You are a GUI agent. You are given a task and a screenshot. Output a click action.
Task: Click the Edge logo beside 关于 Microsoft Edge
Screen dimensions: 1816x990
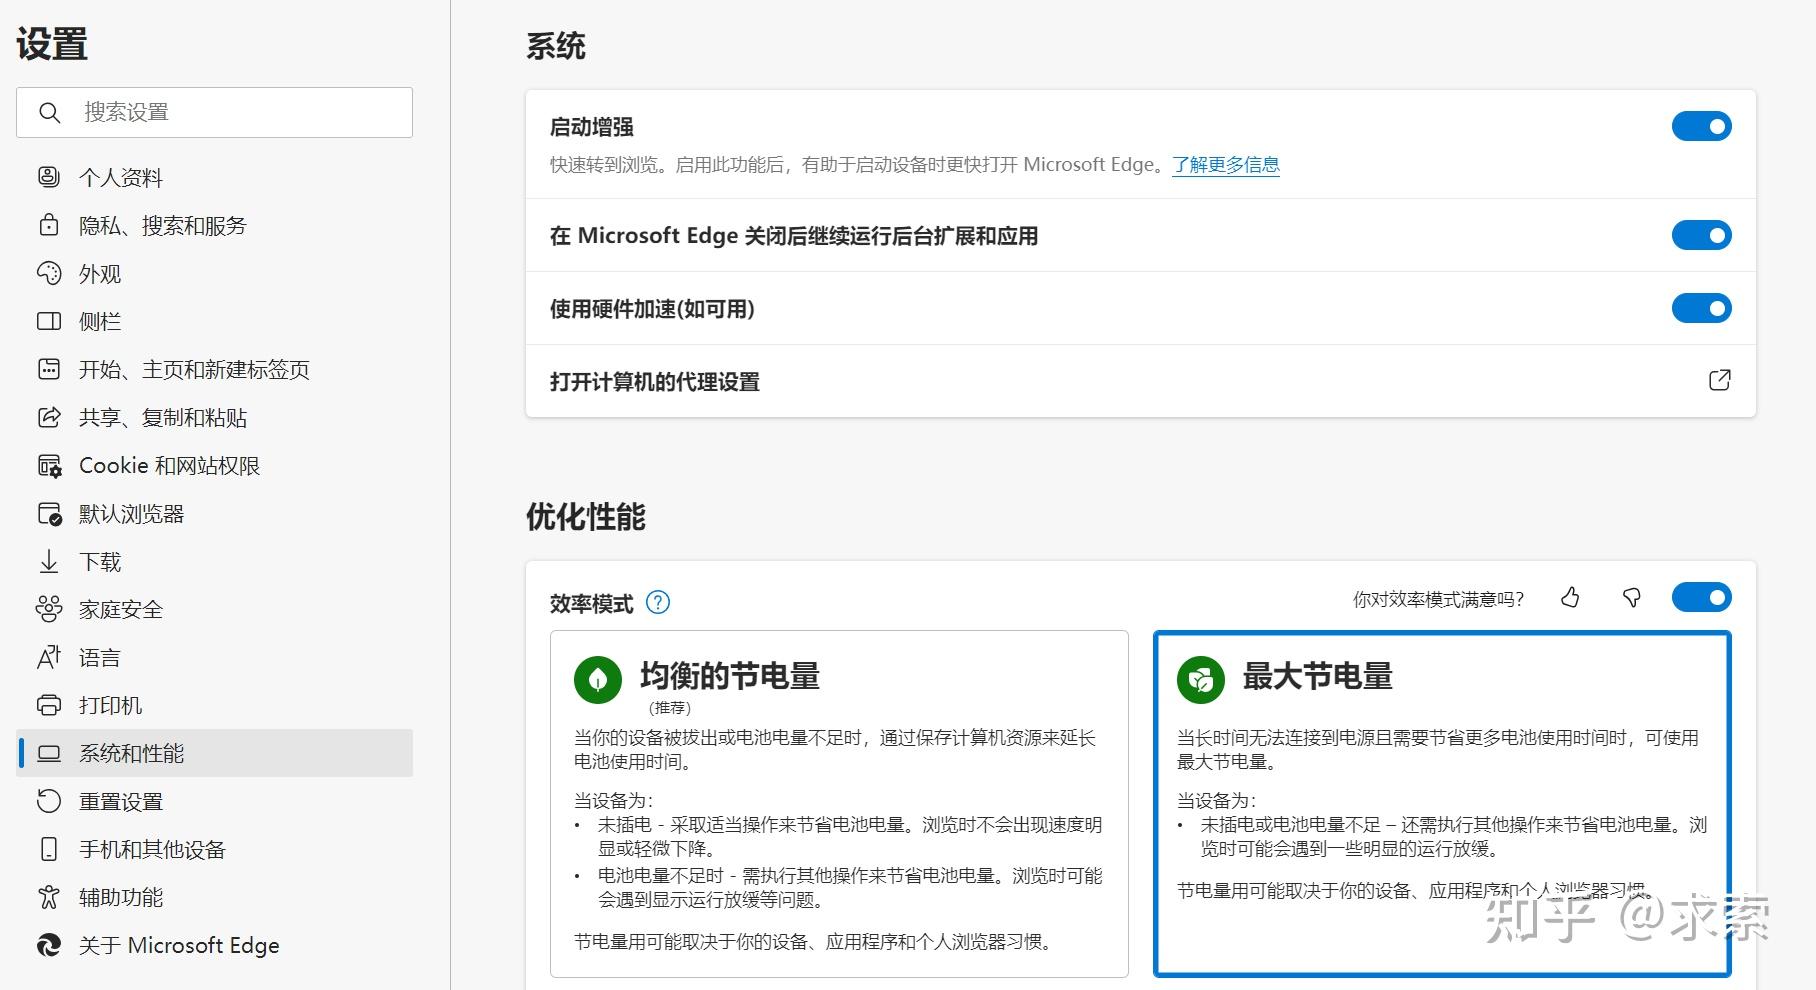[x=49, y=945]
